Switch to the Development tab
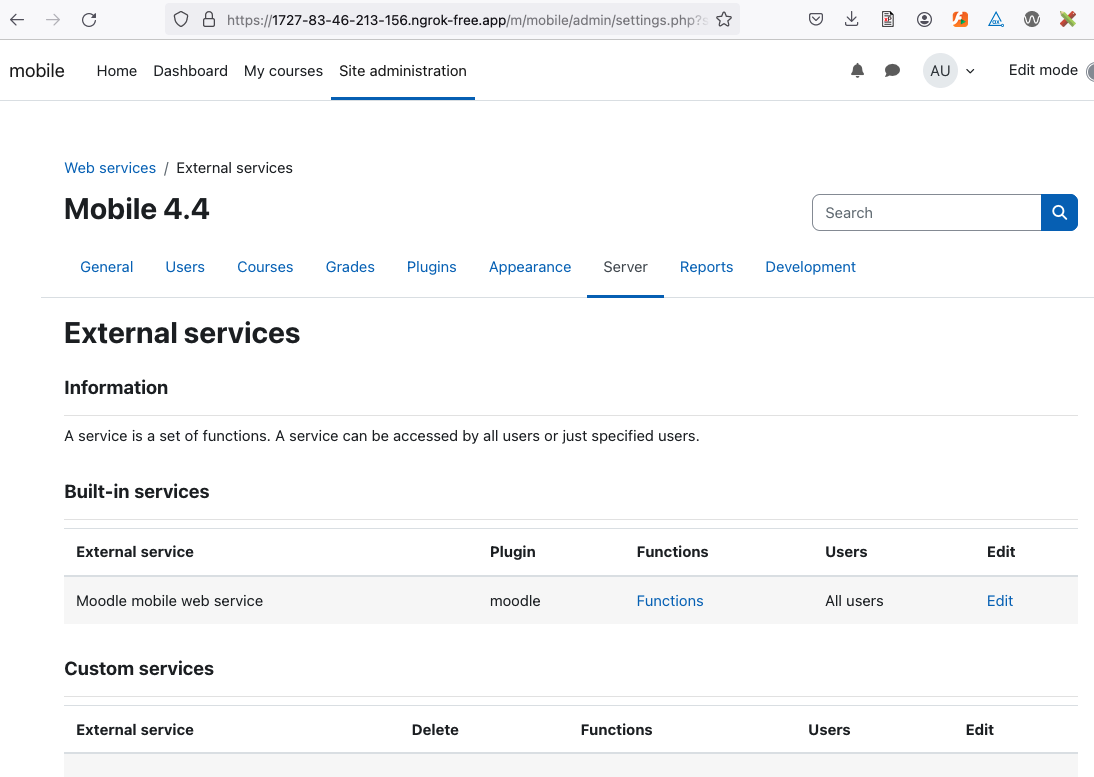This screenshot has width=1094, height=777. [810, 267]
